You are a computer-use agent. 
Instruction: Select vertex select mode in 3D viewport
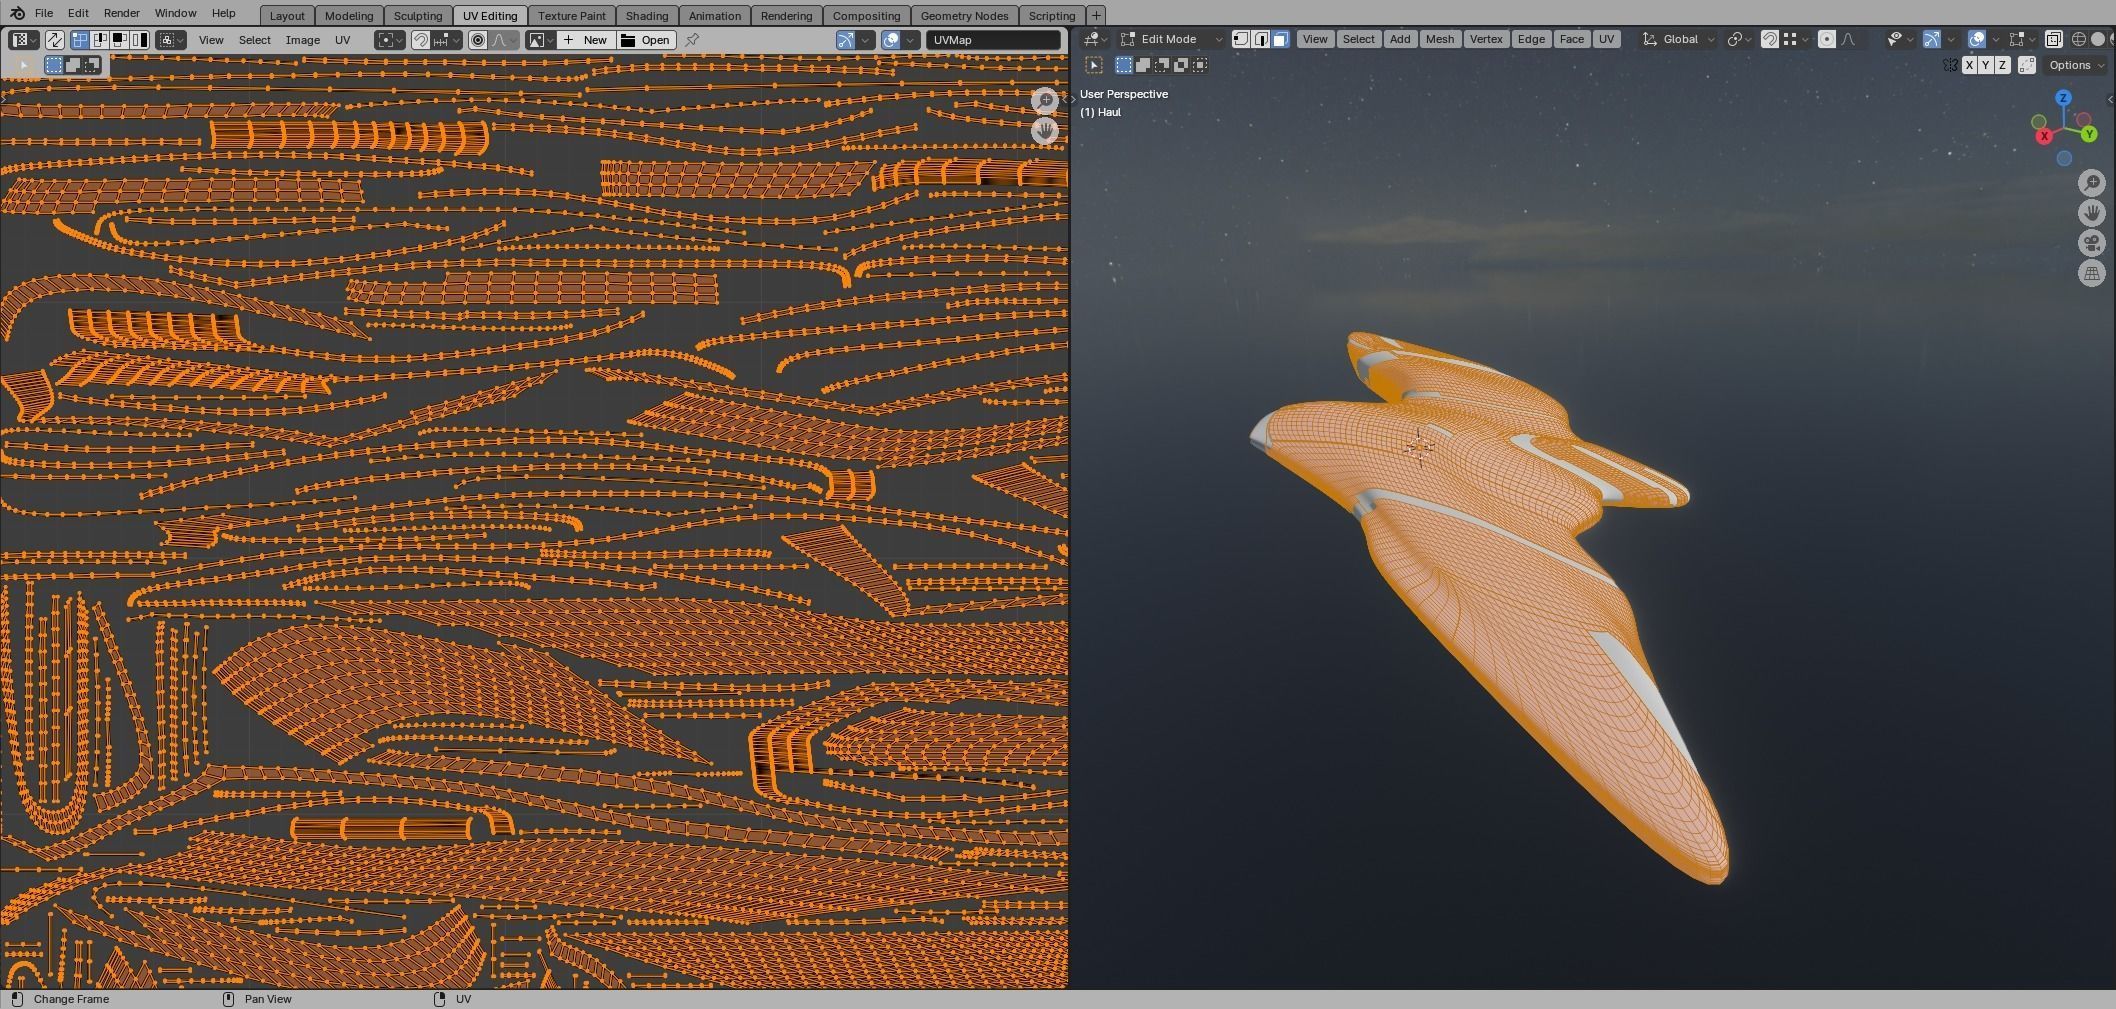[x=1241, y=39]
